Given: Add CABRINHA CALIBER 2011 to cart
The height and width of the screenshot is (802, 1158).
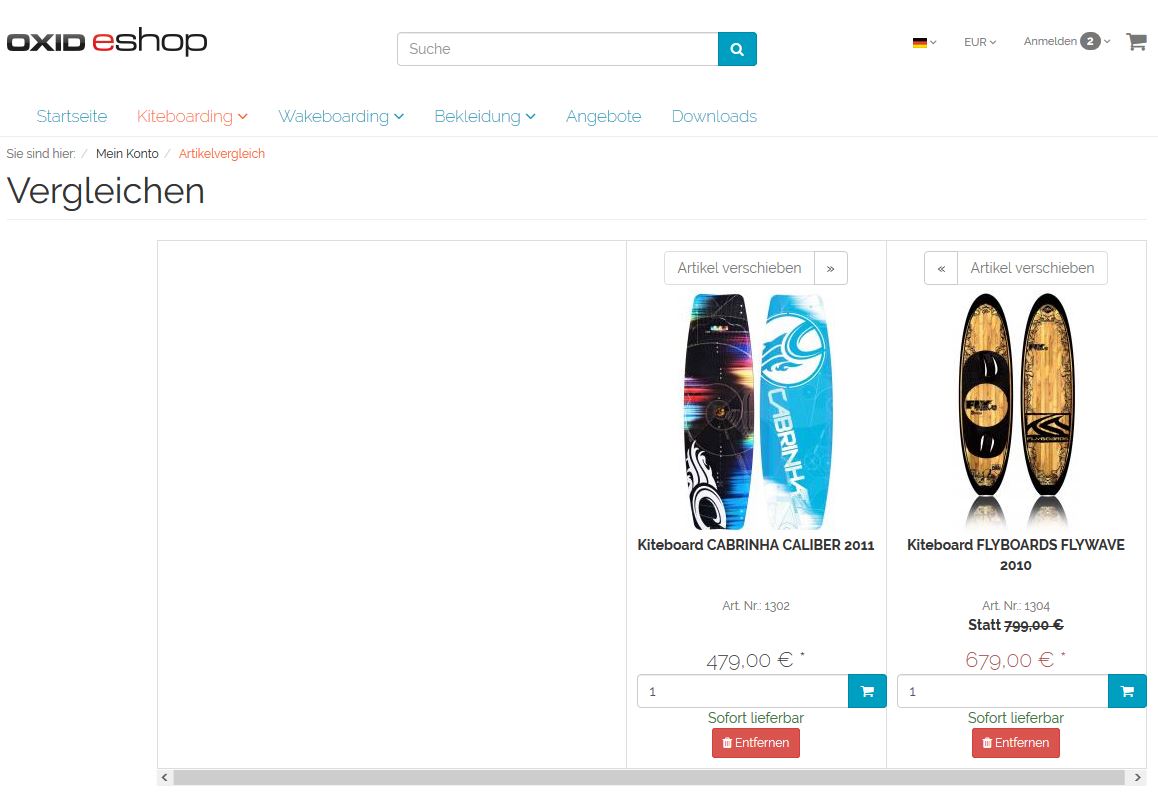Looking at the screenshot, I should click(867, 691).
